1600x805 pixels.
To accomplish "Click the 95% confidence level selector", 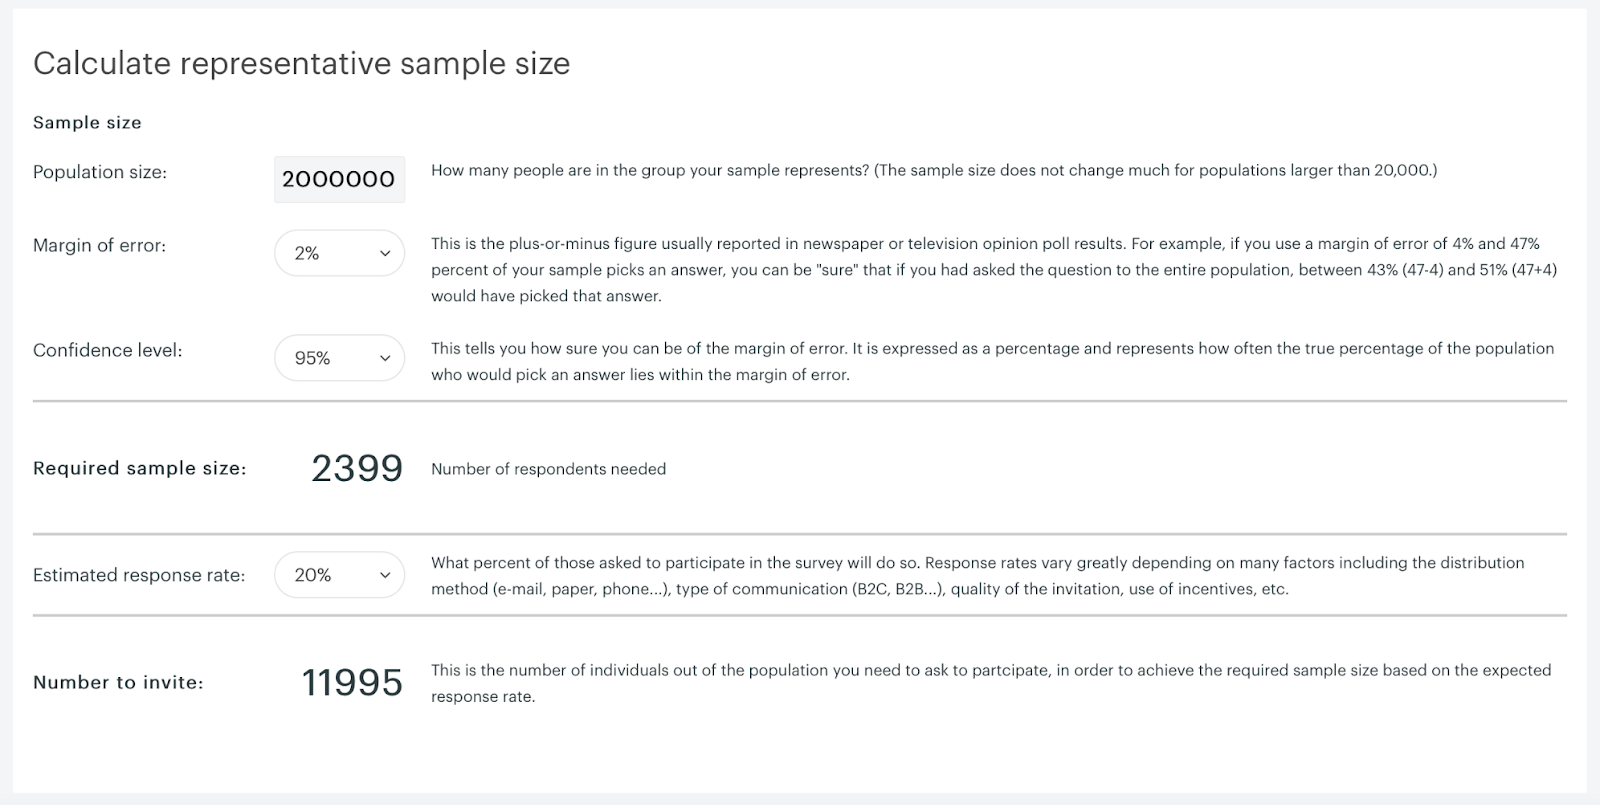I will click(x=339, y=357).
